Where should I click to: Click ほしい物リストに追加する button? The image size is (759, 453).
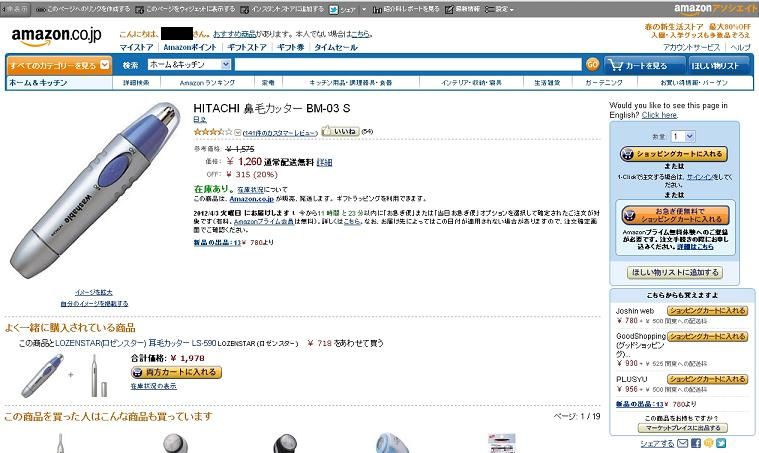pyautogui.click(x=675, y=272)
